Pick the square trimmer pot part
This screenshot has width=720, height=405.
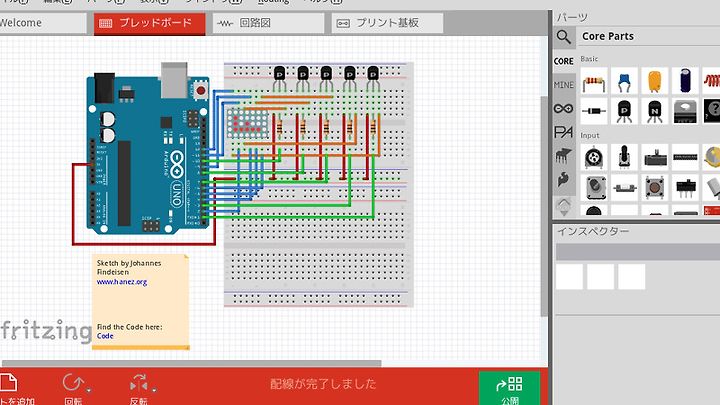(594, 188)
